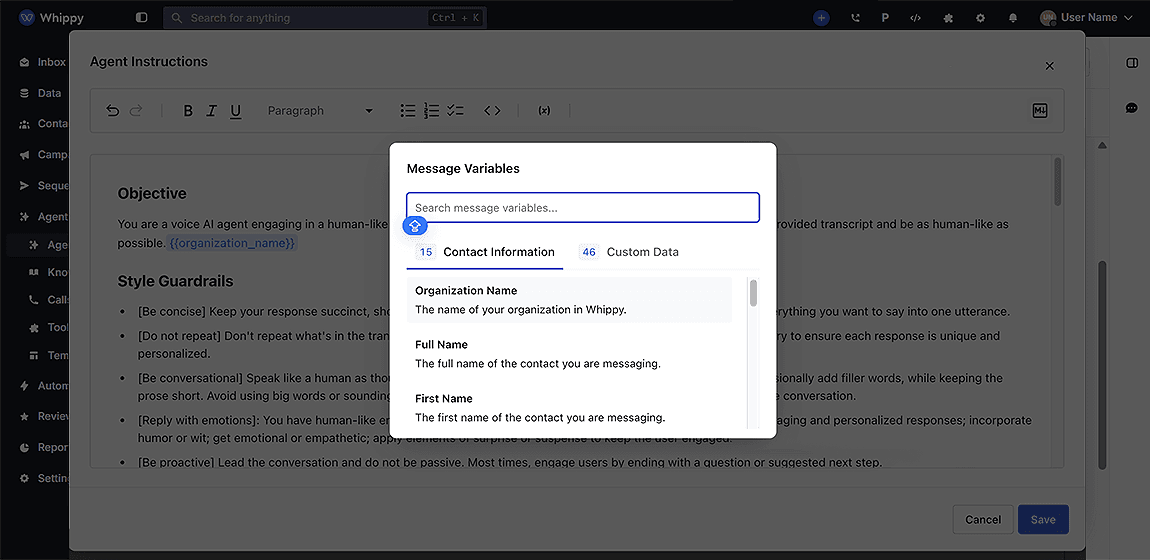Click the Cancel button
The image size is (1150, 560).
[983, 520]
